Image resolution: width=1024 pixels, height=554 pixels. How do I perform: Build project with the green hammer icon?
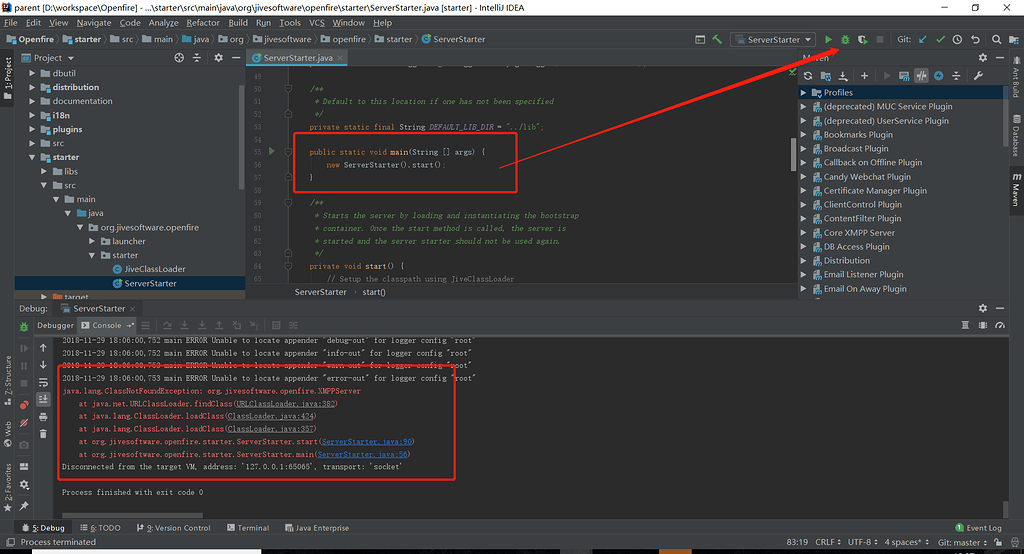pyautogui.click(x=717, y=39)
